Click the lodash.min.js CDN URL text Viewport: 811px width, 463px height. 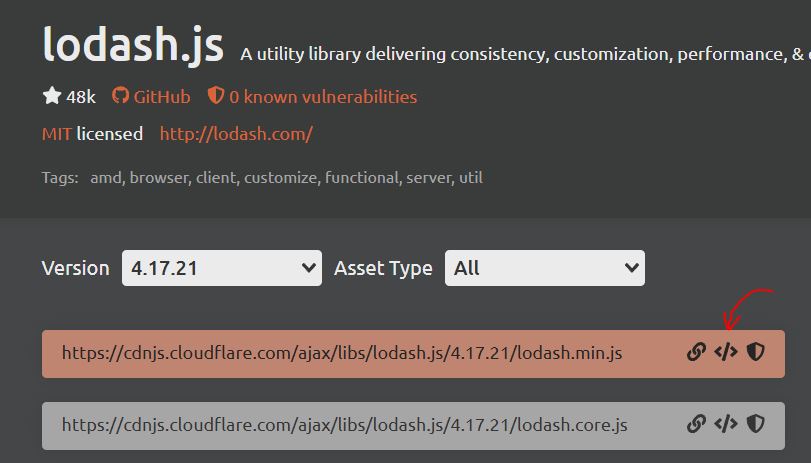[x=342, y=353]
